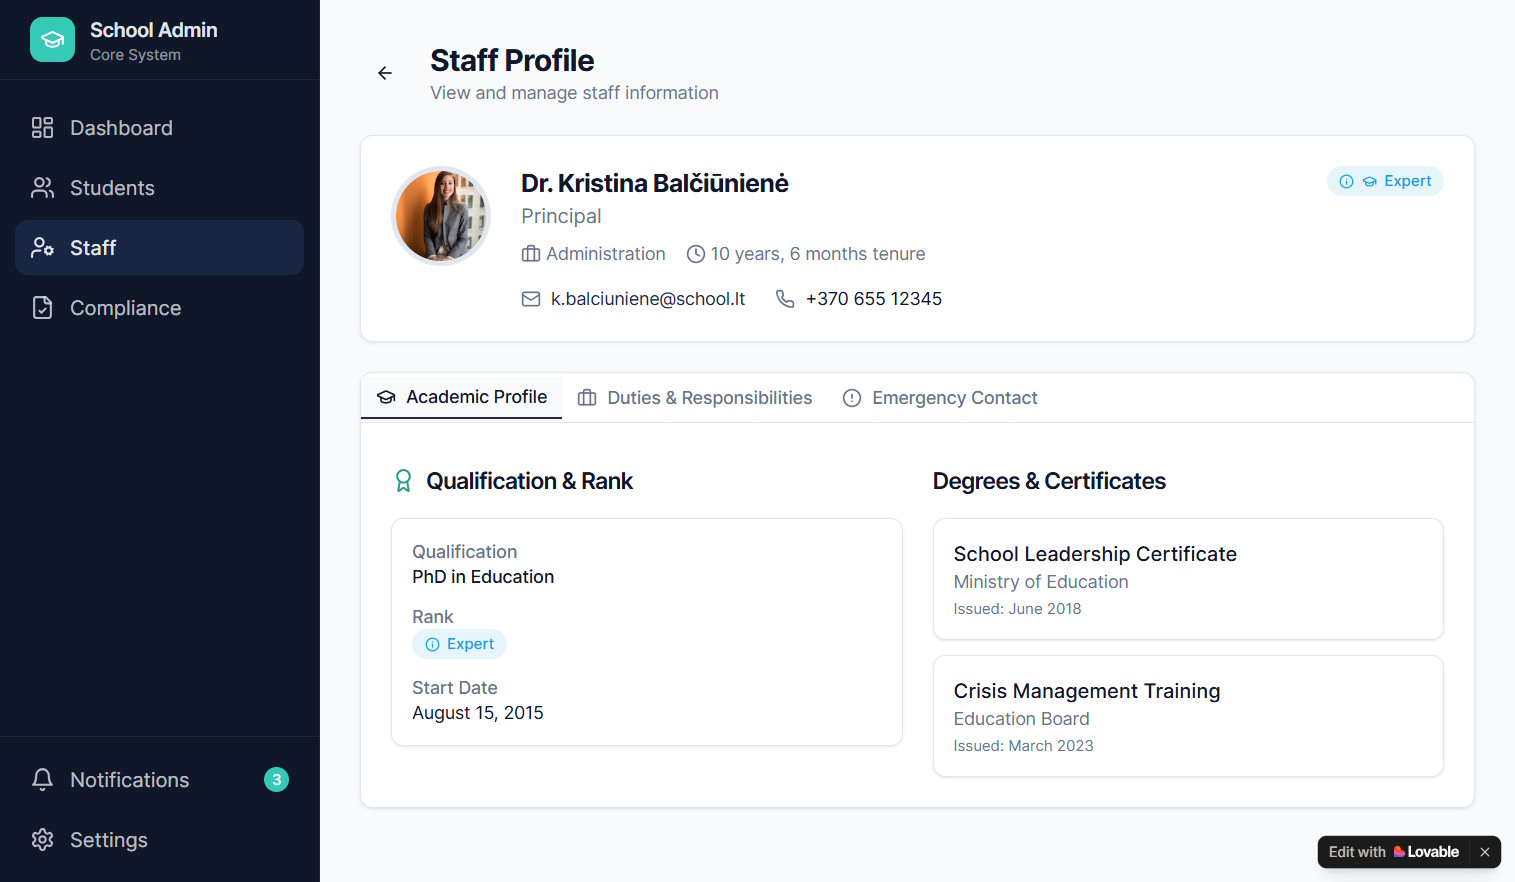Toggle the Expert badge at top right
1515x882 pixels.
click(1385, 181)
